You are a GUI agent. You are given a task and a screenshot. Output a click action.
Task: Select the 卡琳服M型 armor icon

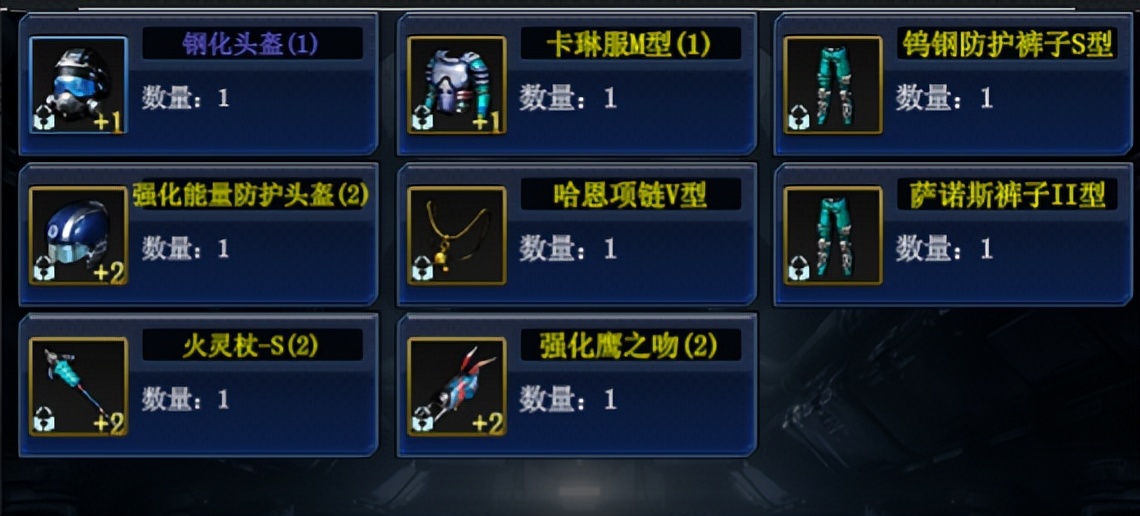coord(457,85)
